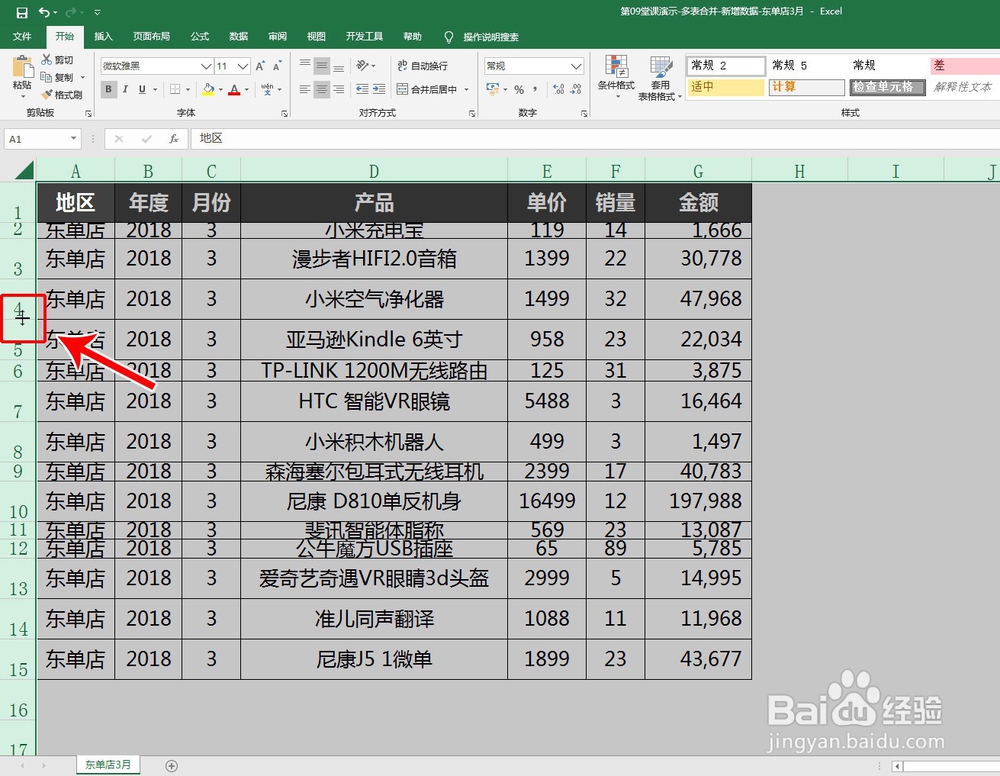The height and width of the screenshot is (776, 1000).
Task: Click the formula bar showing 地区
Action: [594, 138]
